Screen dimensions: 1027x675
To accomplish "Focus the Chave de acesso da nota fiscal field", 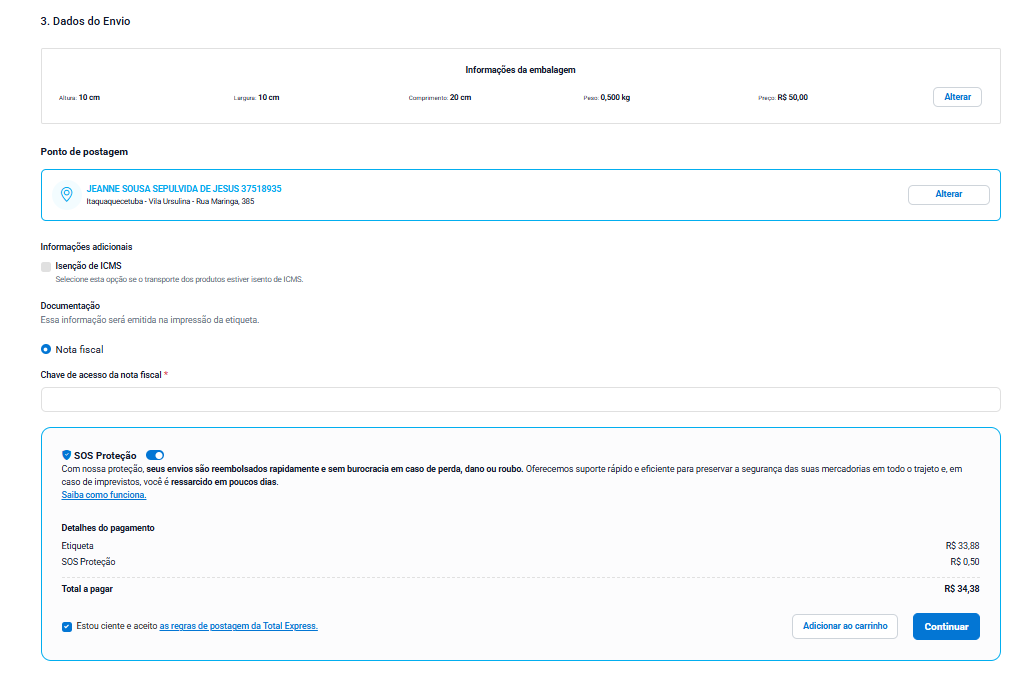I will (x=520, y=400).
